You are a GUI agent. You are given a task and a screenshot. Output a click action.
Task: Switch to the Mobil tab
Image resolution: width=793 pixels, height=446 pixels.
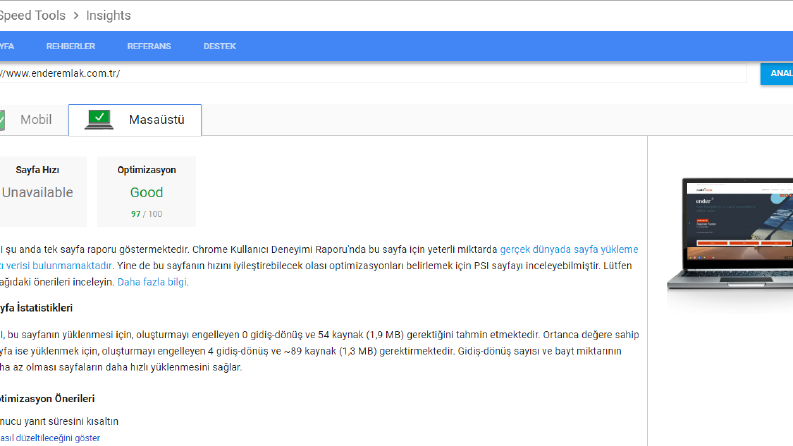tap(33, 120)
